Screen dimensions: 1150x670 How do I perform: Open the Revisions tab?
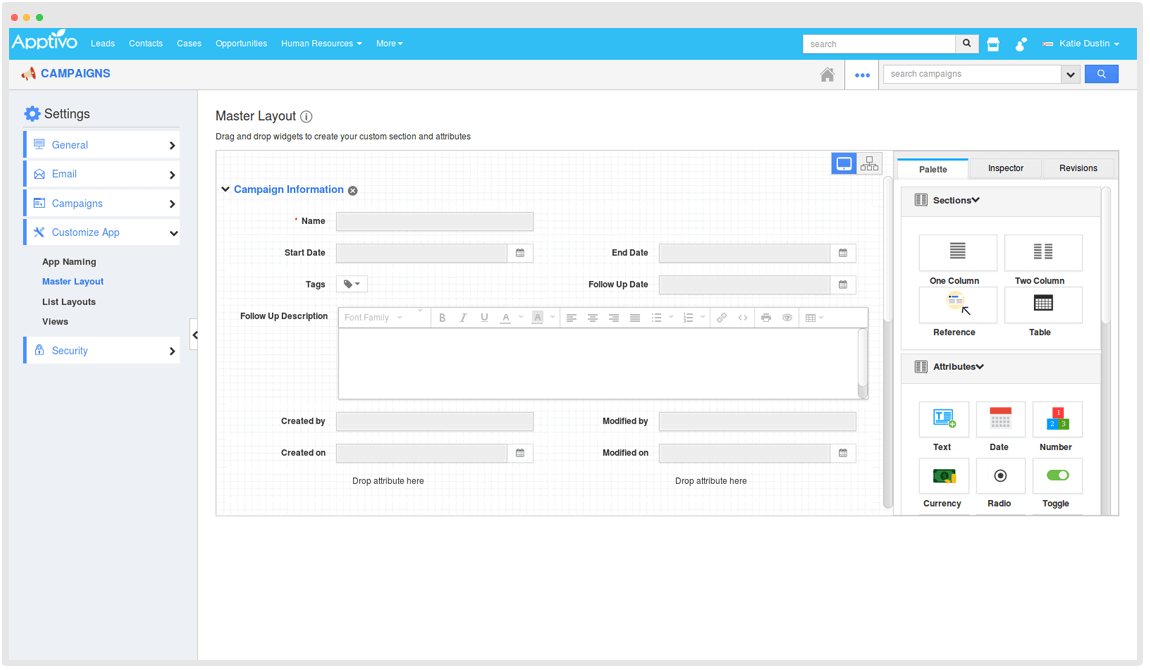tap(1078, 168)
